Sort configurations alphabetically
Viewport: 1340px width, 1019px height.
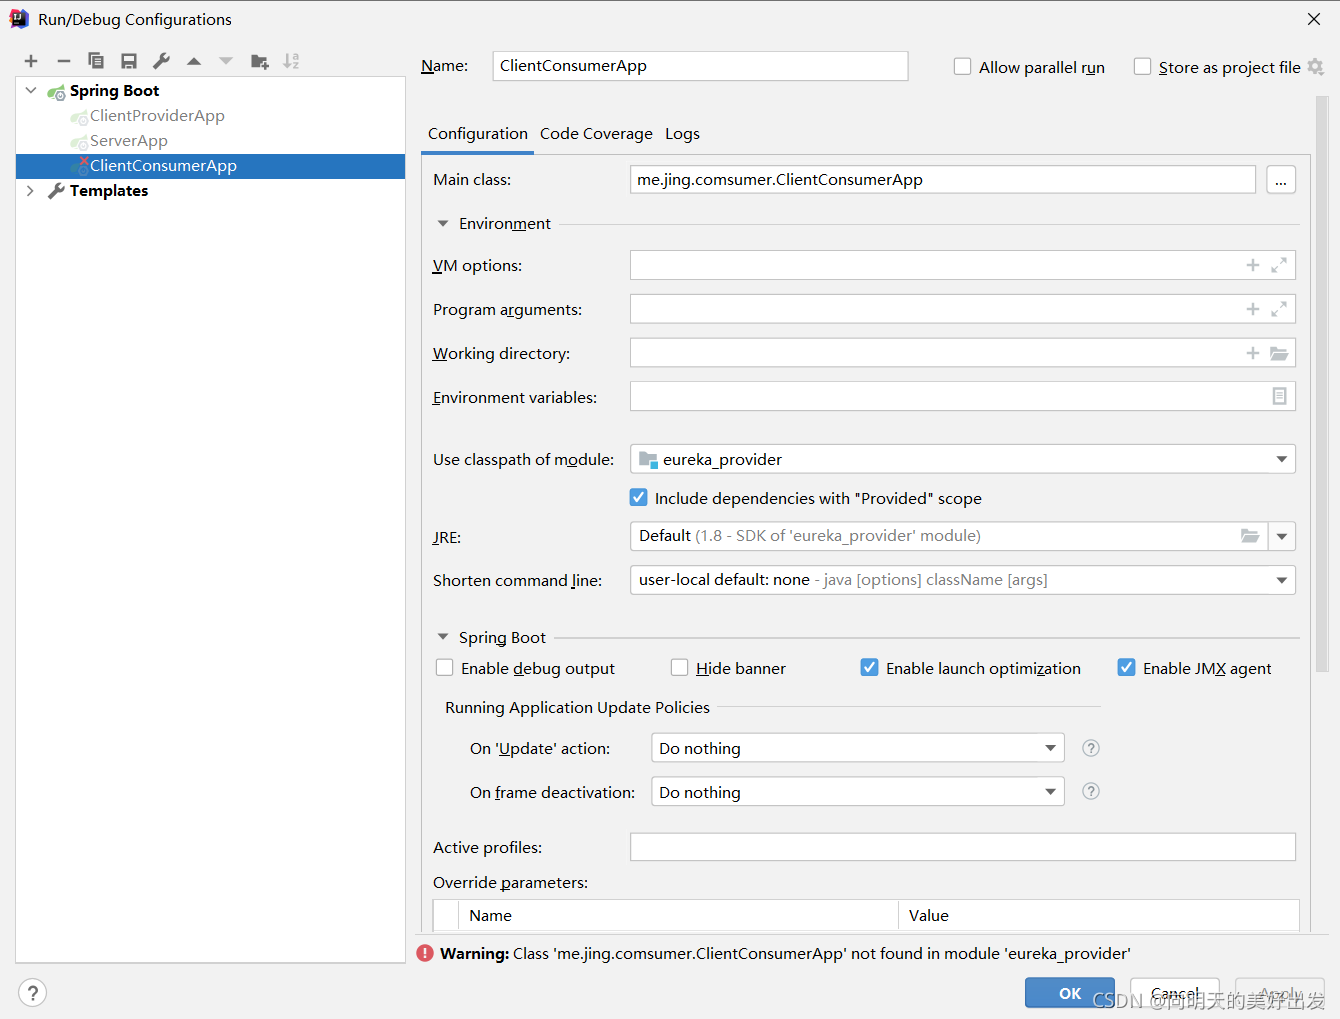coord(291,61)
